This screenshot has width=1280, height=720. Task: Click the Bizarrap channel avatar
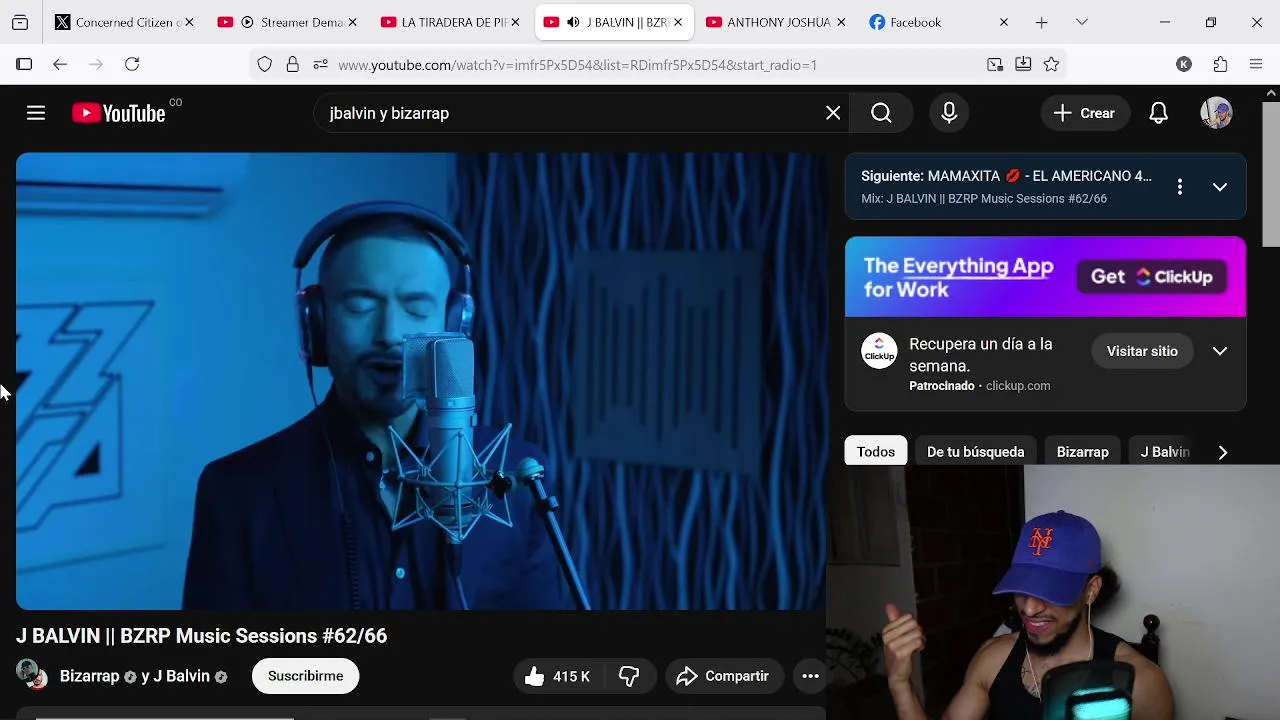[x=31, y=675]
